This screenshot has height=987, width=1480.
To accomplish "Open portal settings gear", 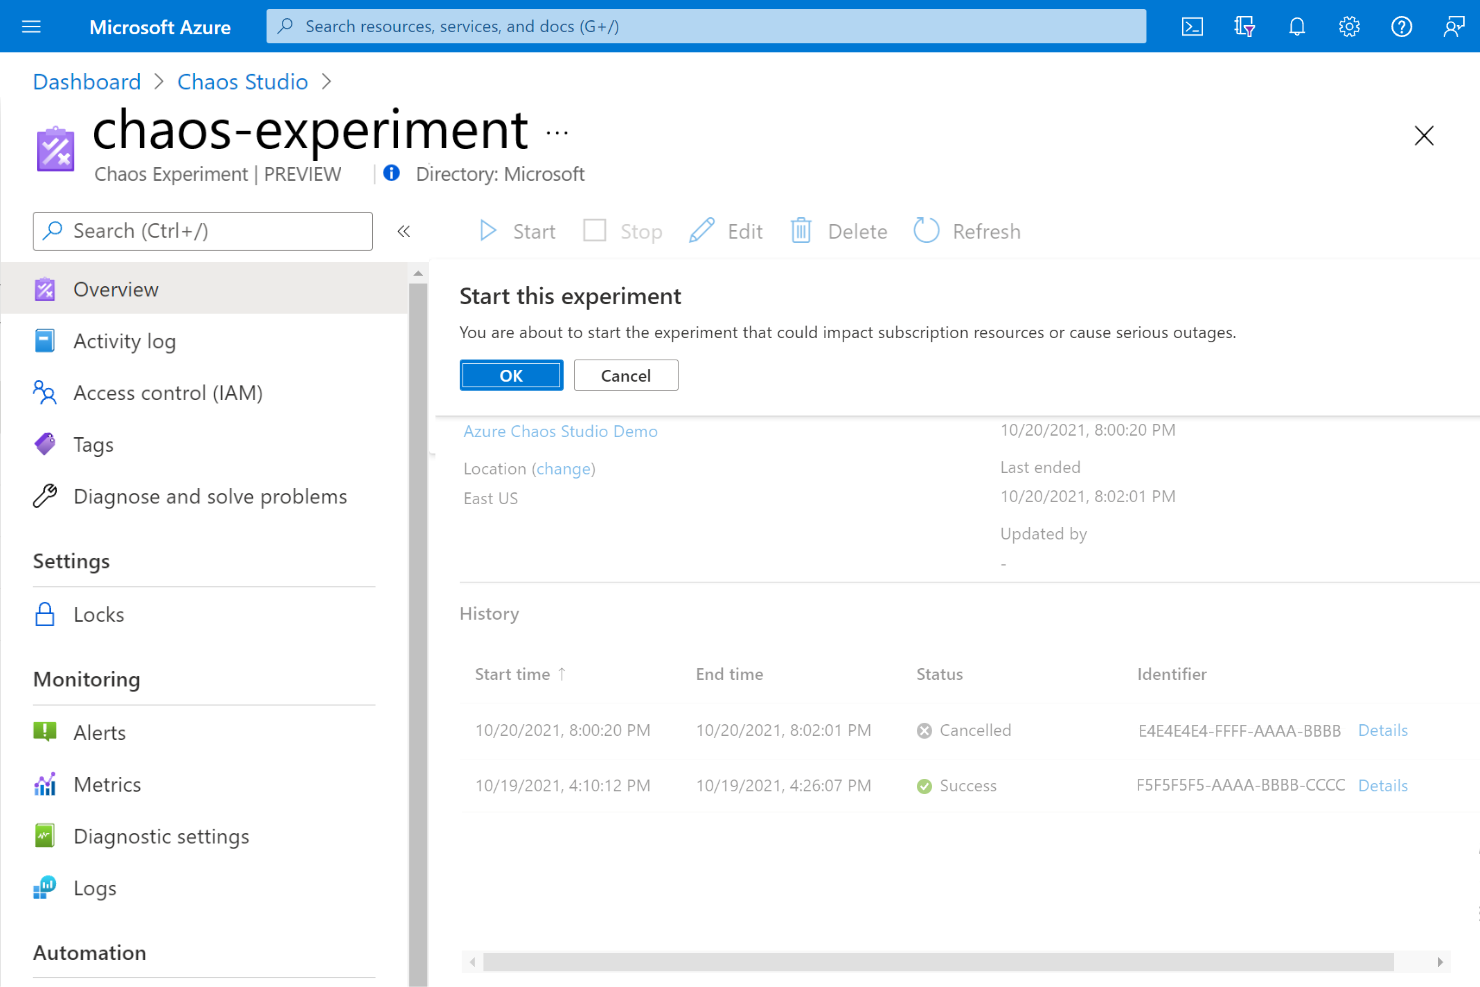I will (x=1349, y=27).
